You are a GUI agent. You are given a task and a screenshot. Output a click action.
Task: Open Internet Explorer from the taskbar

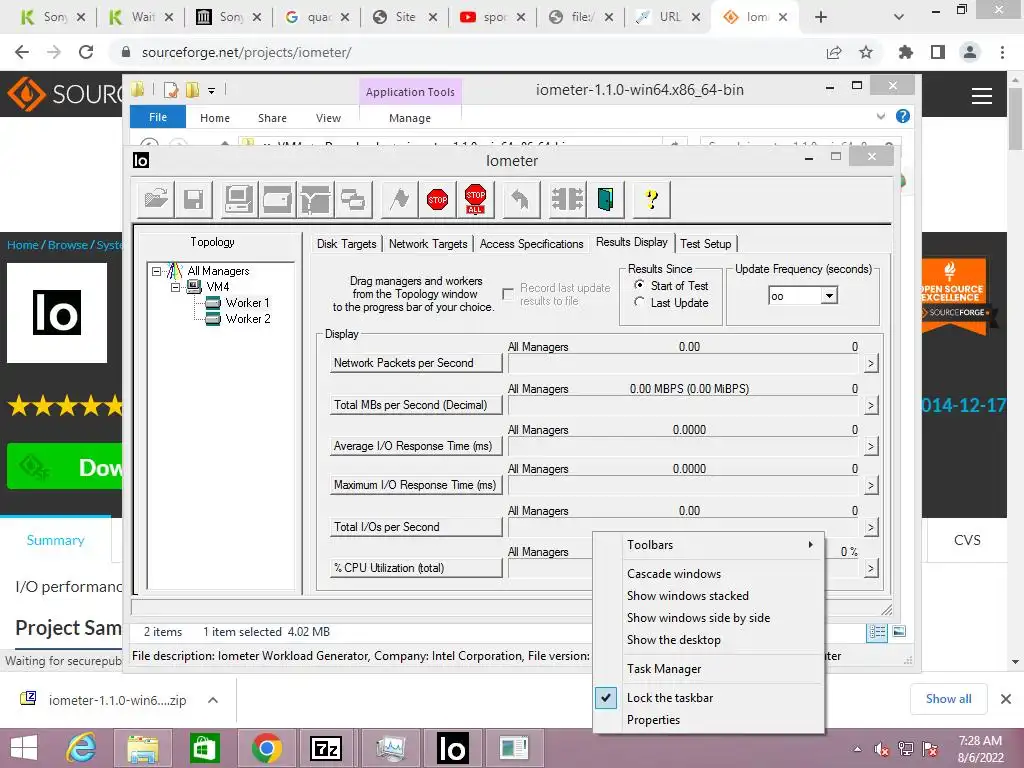point(82,748)
